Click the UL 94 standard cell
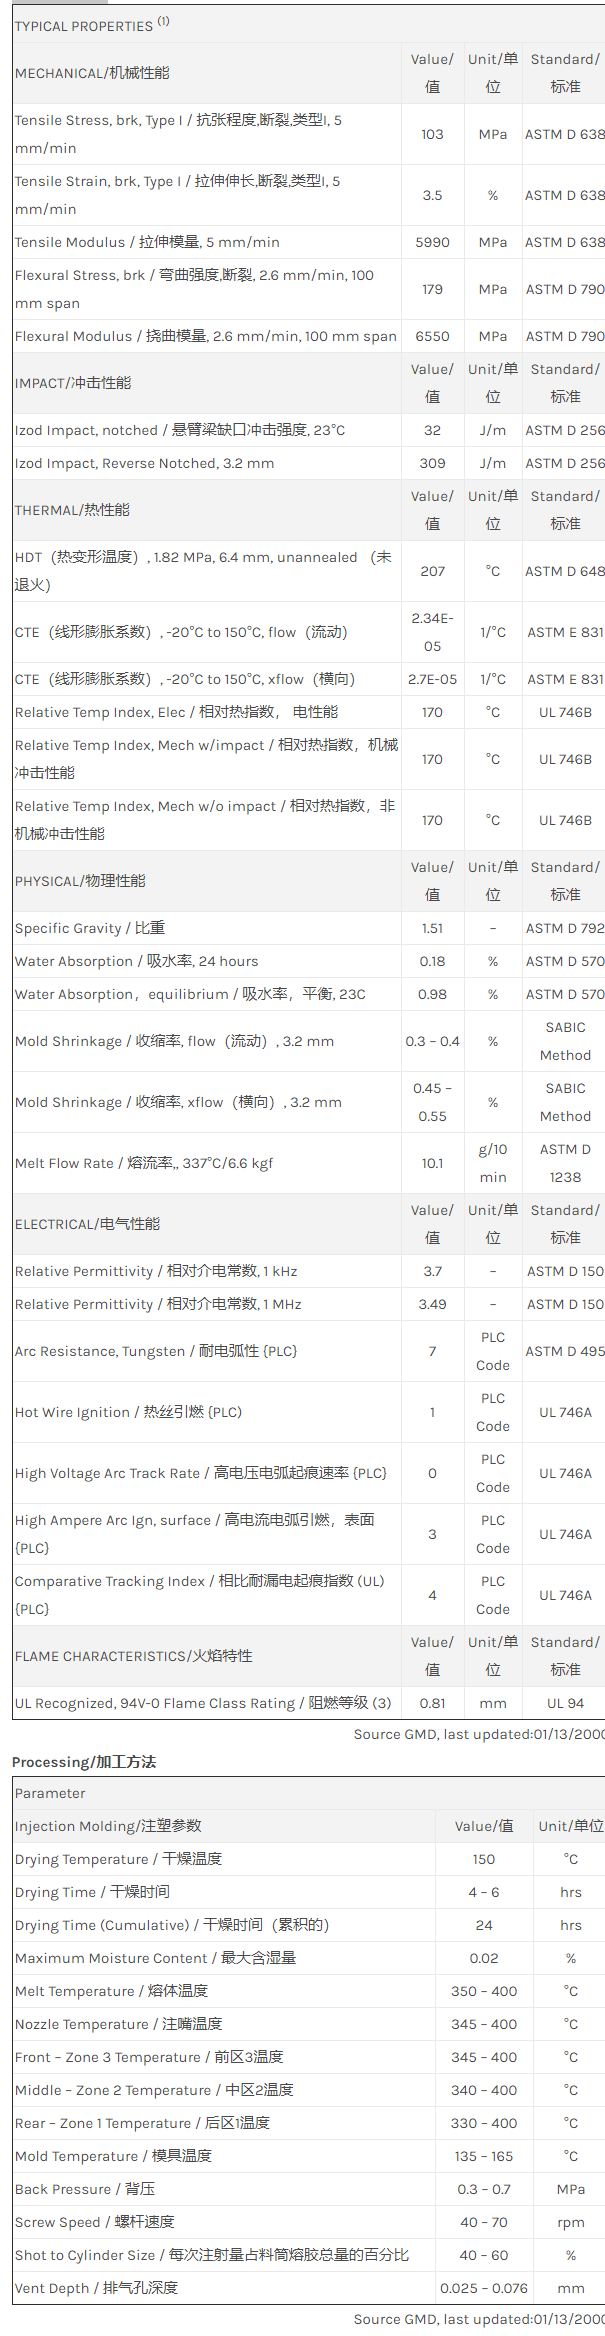Viewport: 605px width, 2336px height. pyautogui.click(x=565, y=1703)
